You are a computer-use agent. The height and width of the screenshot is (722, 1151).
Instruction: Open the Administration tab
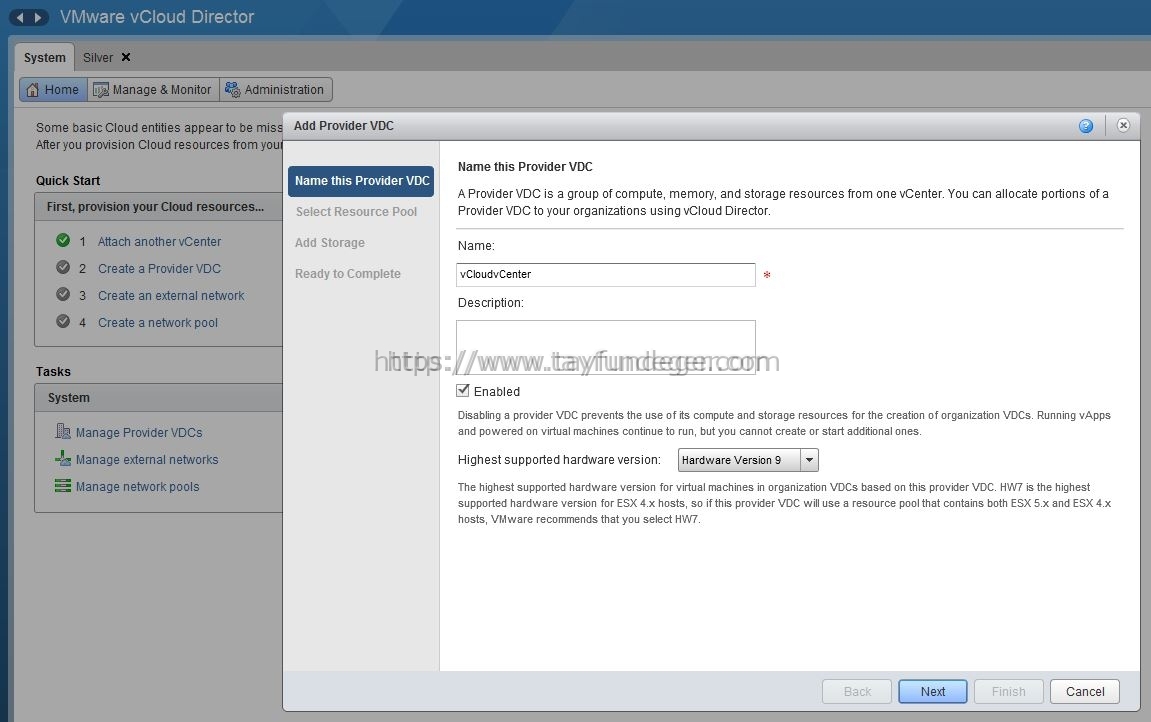275,90
